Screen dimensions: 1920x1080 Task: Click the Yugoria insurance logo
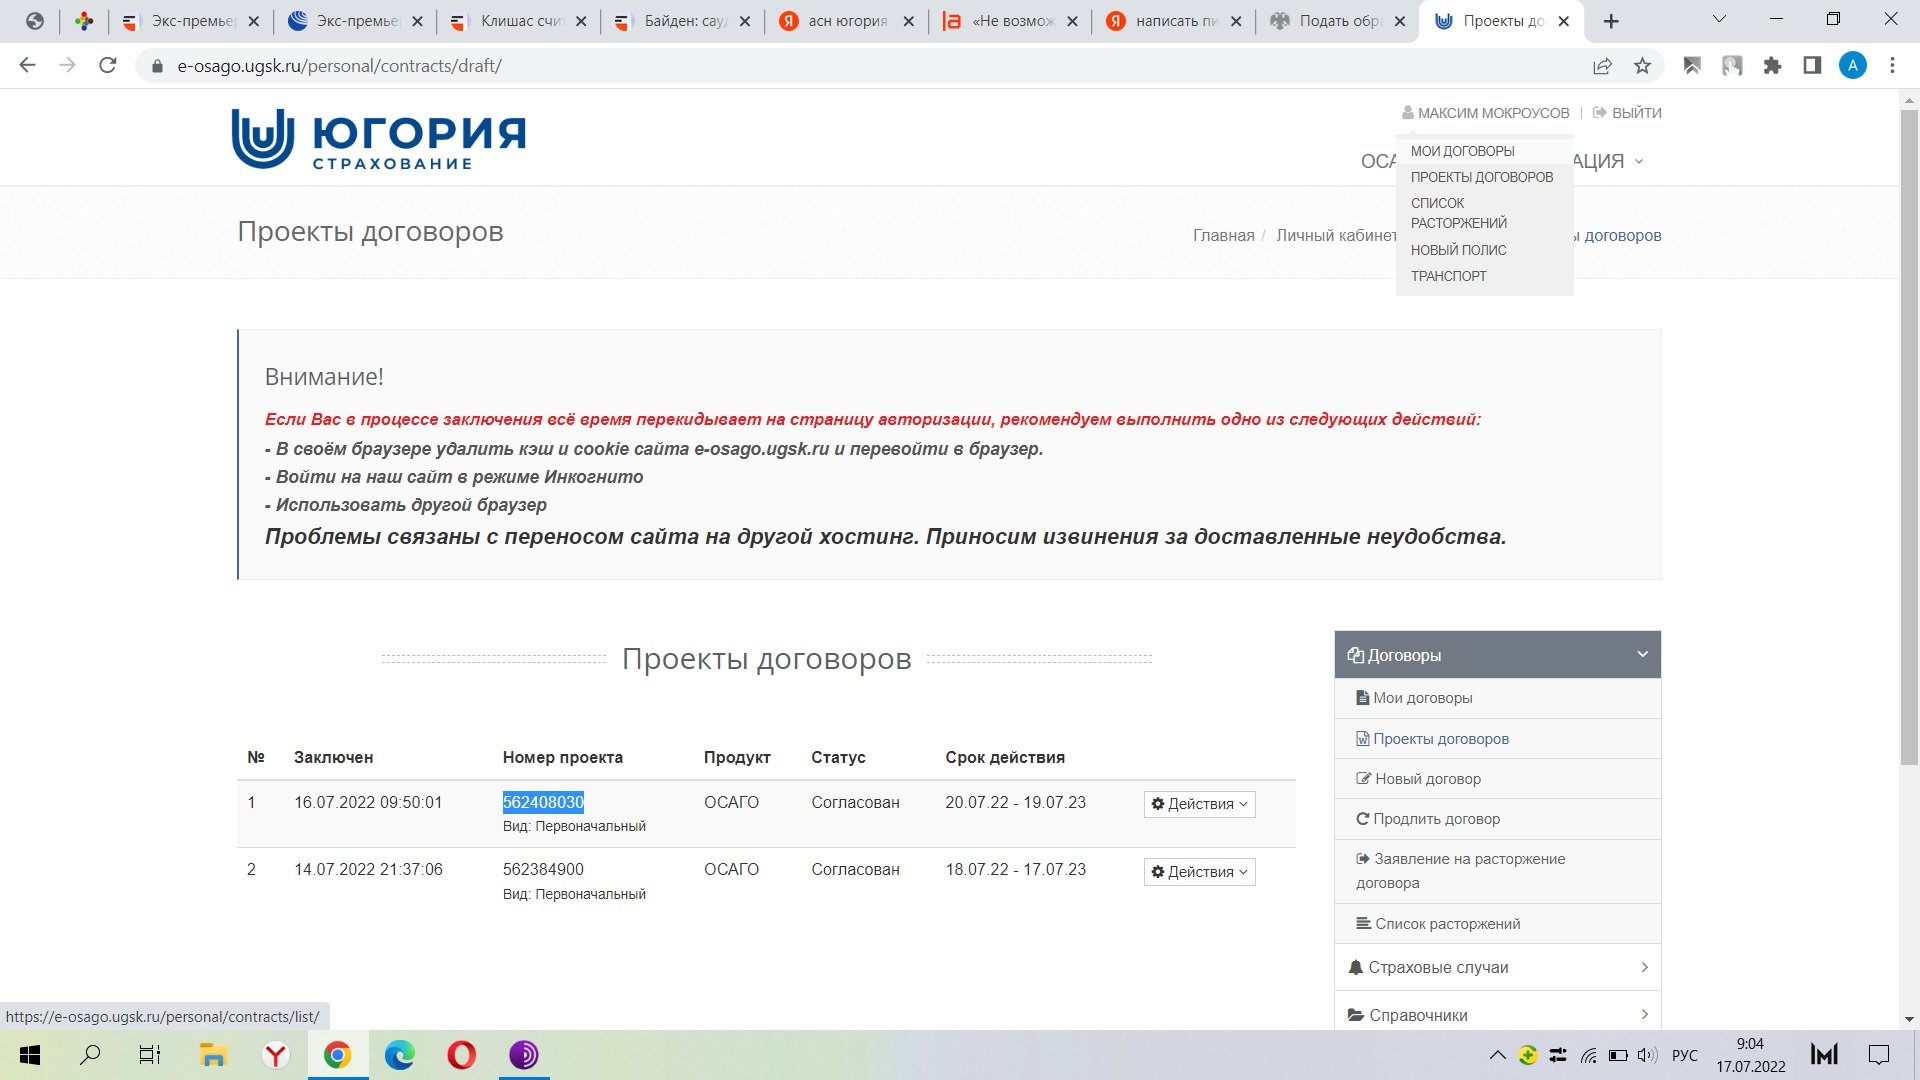[379, 138]
